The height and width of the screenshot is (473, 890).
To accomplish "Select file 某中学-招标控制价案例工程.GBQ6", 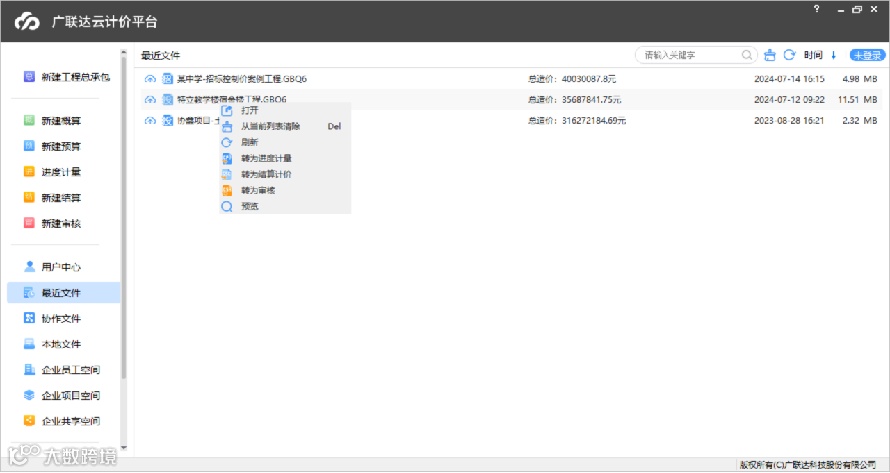I will pyautogui.click(x=242, y=79).
